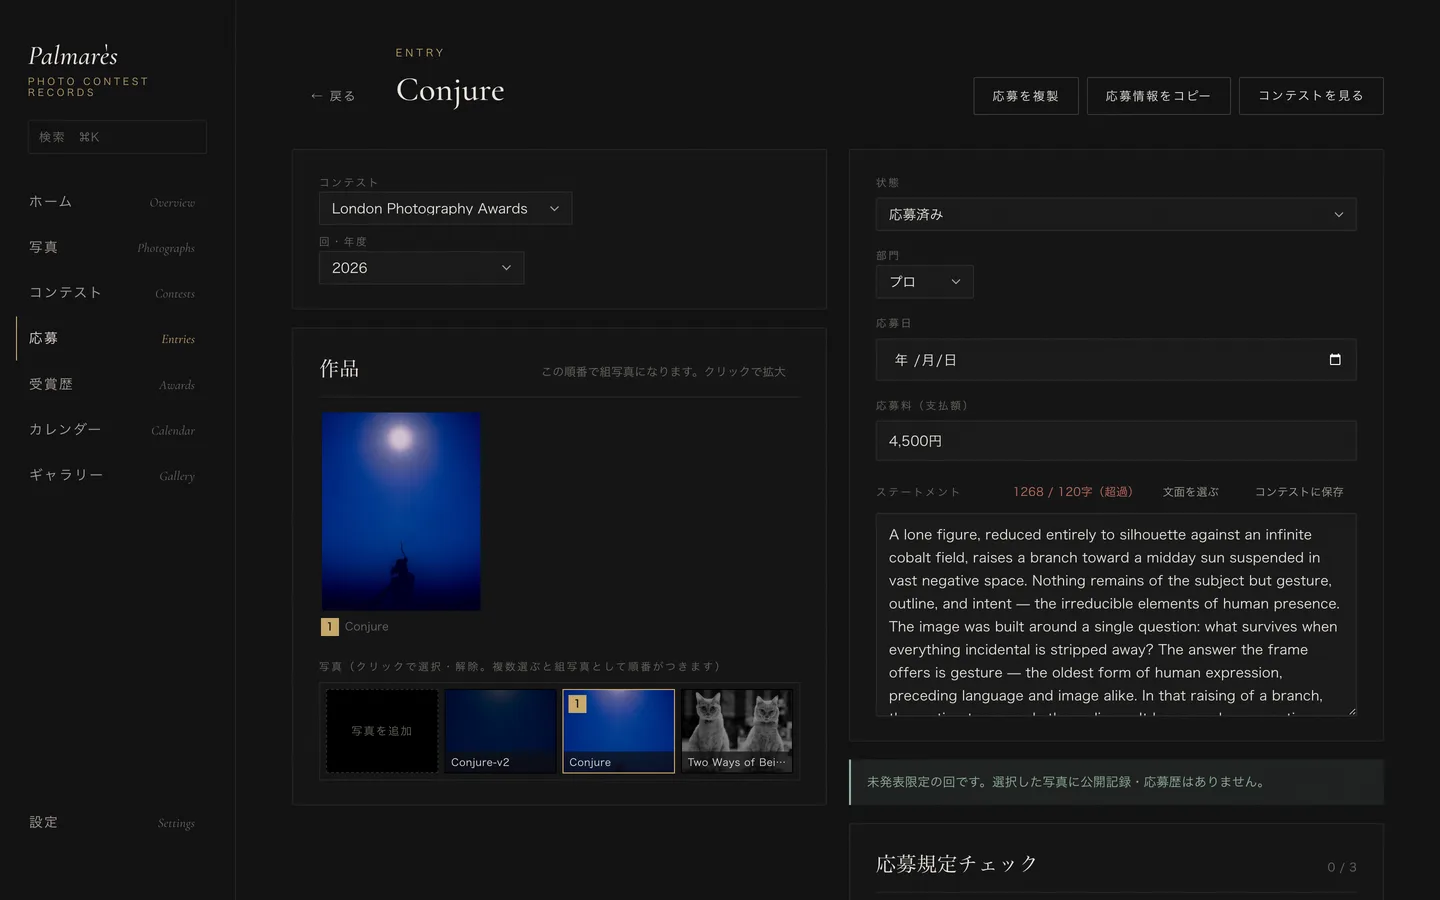This screenshot has height=900, width=1440.
Task: Click the 応募を複製 button
Action: [x=1026, y=96]
